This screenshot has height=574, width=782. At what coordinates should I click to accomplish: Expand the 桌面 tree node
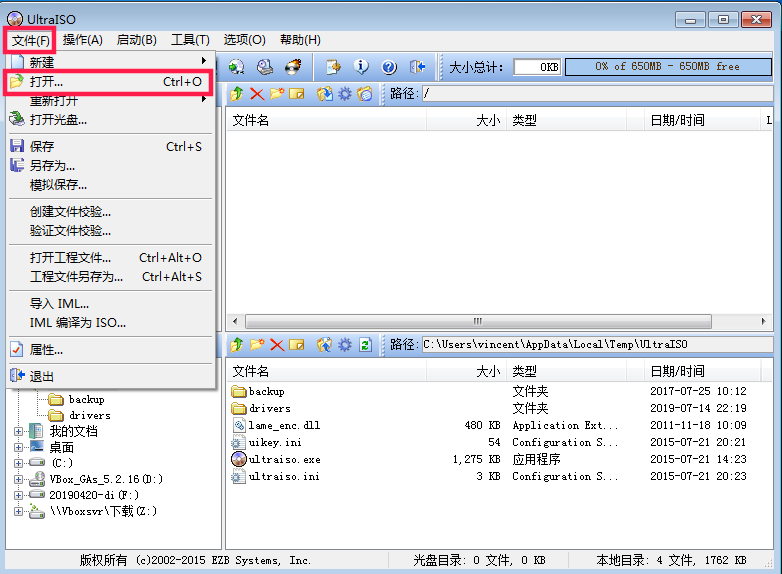click(18, 447)
